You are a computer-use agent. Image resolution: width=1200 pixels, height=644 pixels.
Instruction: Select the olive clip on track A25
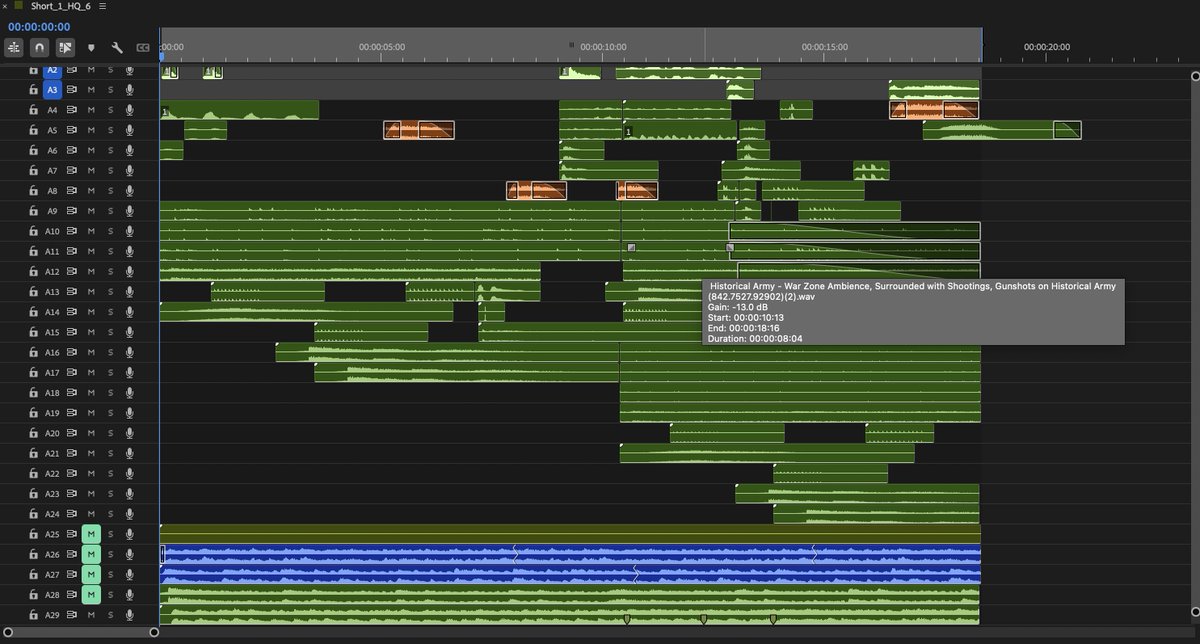point(570,534)
